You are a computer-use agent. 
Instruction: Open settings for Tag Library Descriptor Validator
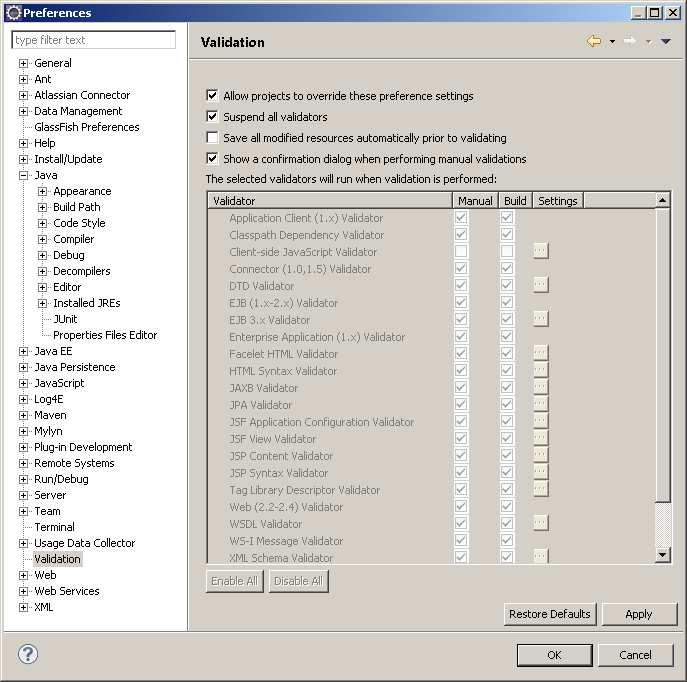541,489
